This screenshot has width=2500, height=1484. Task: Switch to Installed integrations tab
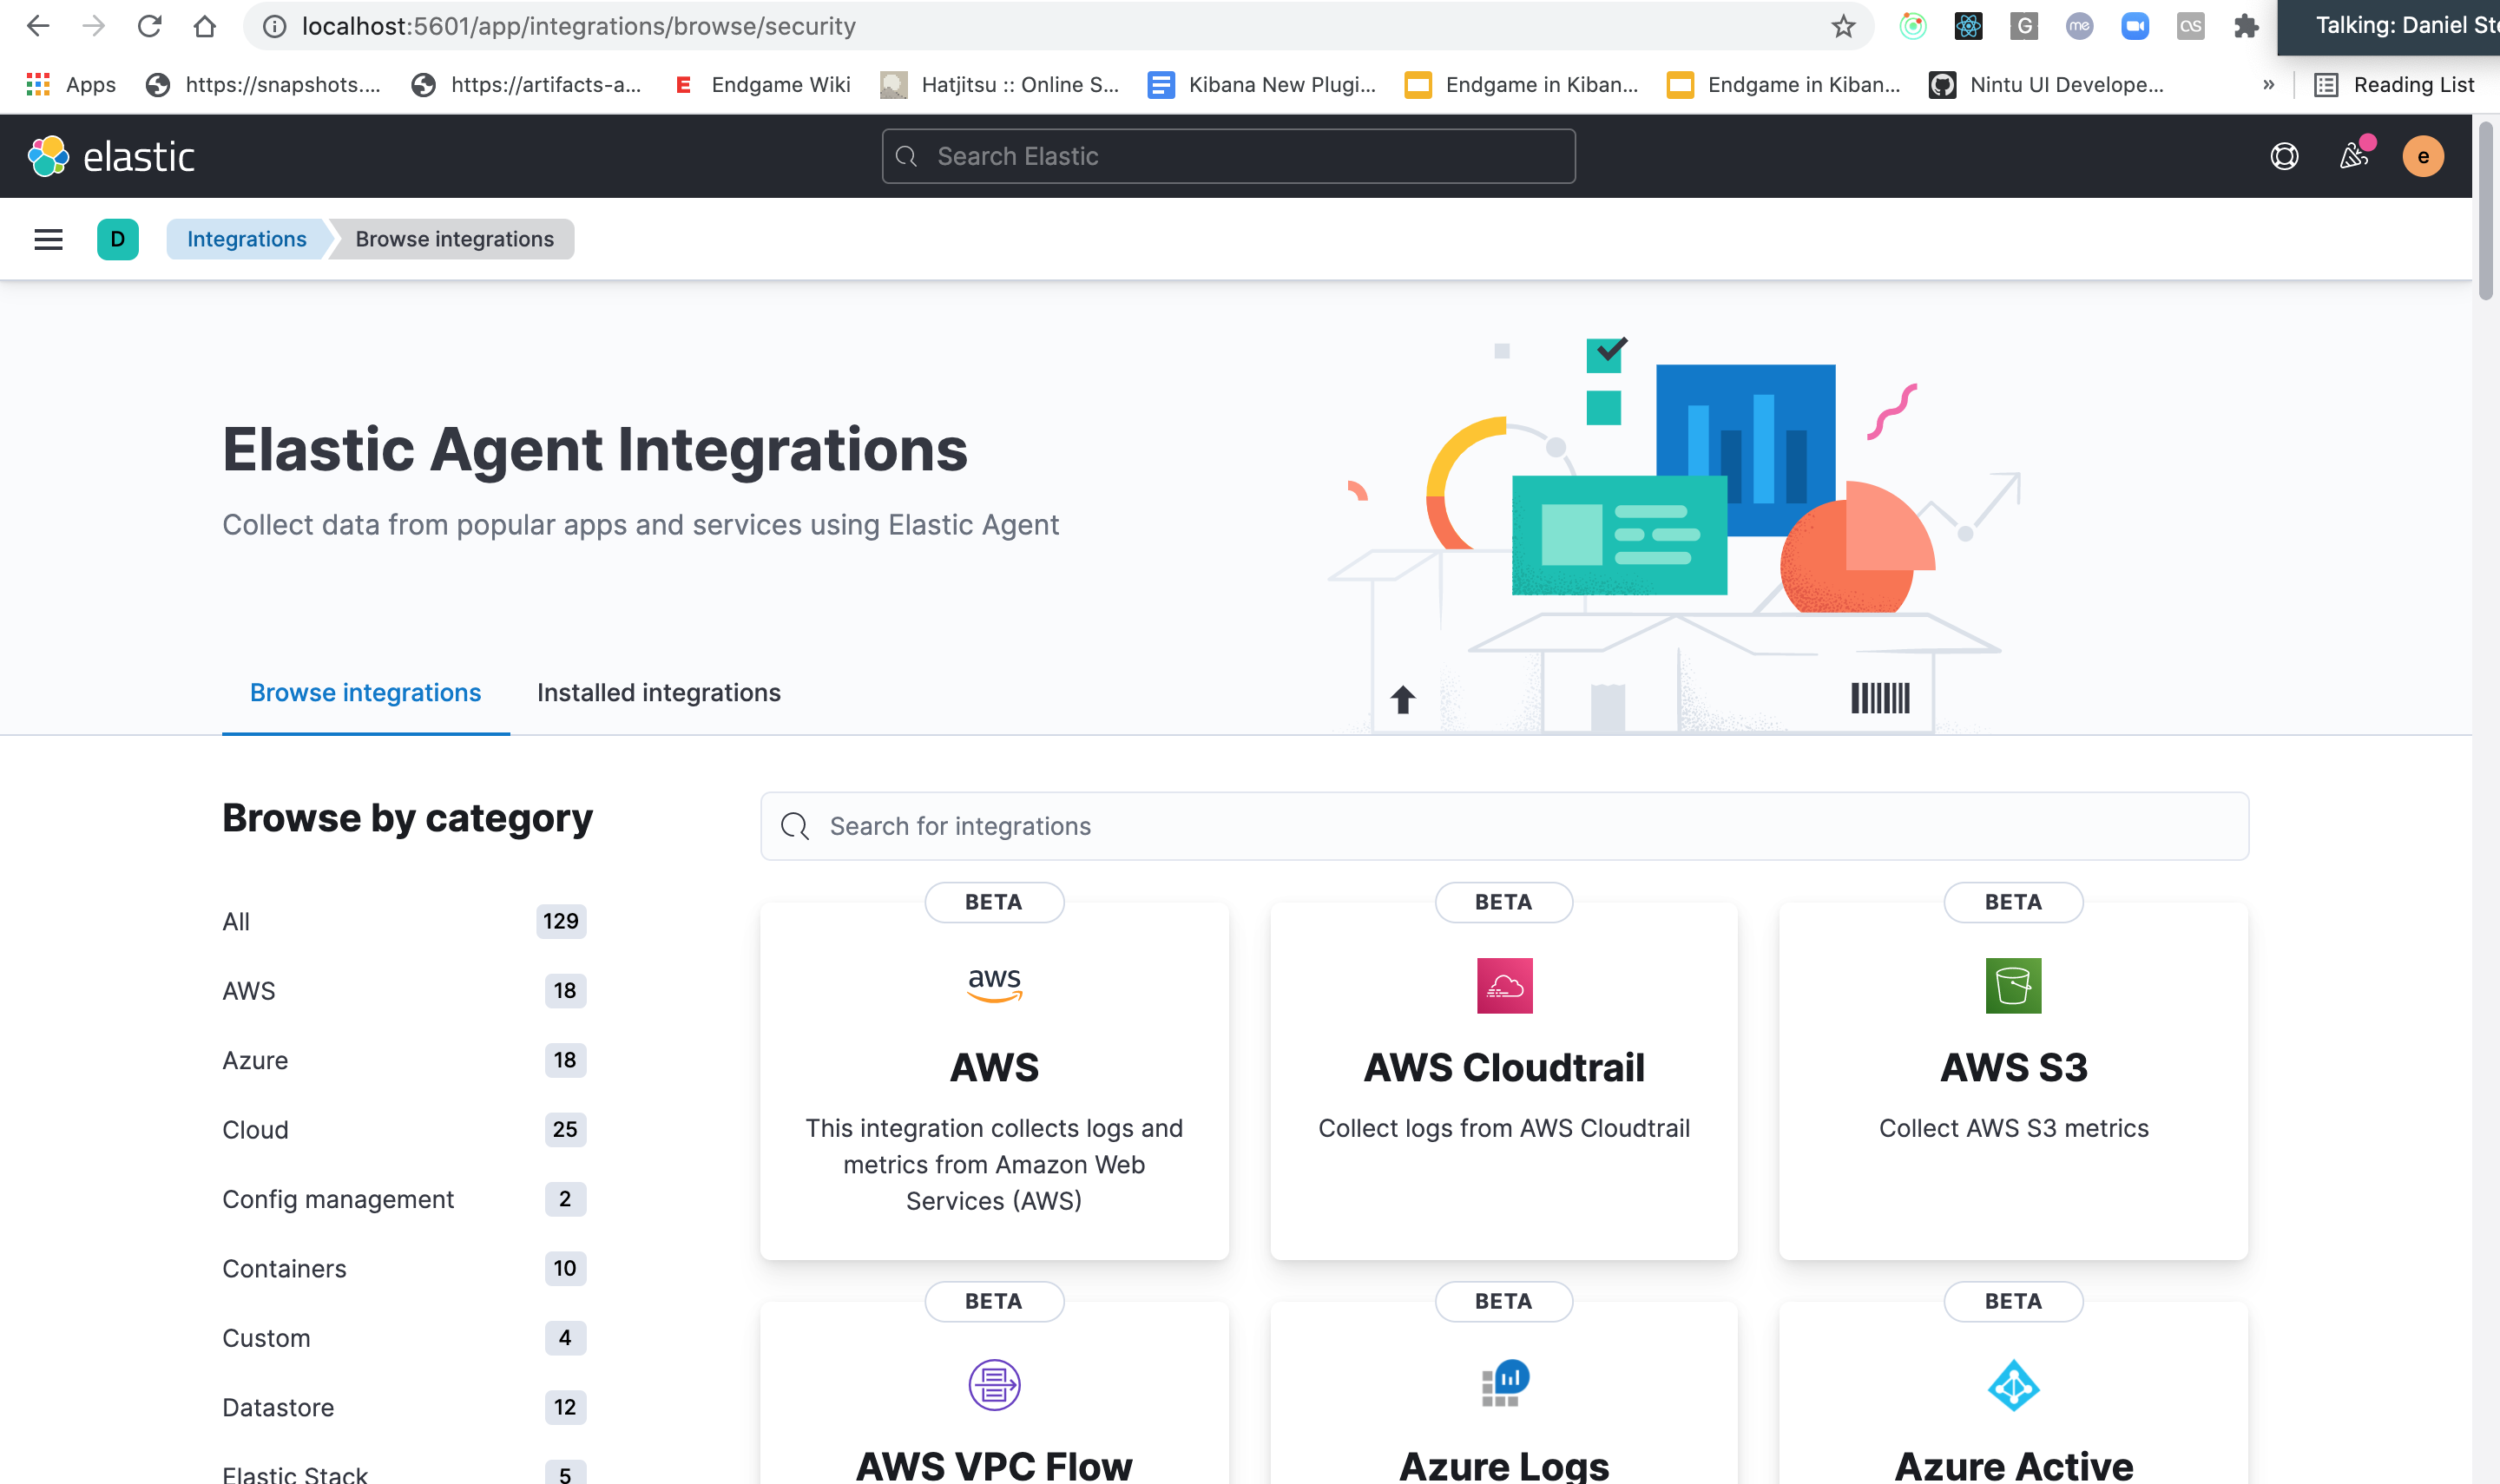pyautogui.click(x=658, y=692)
